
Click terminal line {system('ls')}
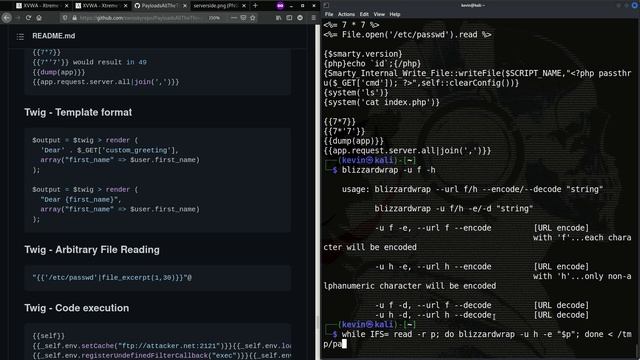pyautogui.click(x=356, y=93)
